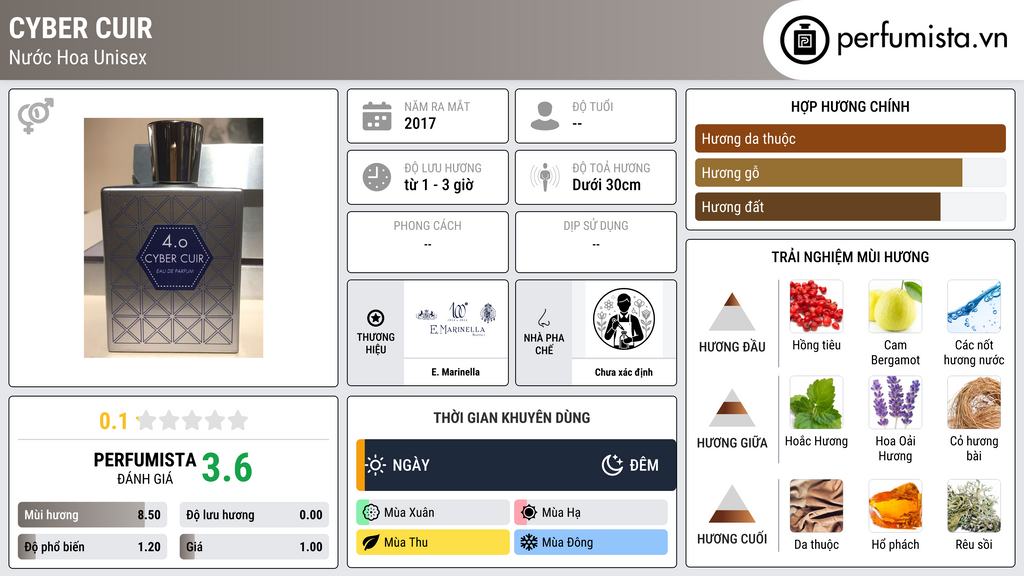Image resolution: width=1024 pixels, height=576 pixels.
Task: Click the Giá 1.00 rating bar
Action: coord(254,547)
